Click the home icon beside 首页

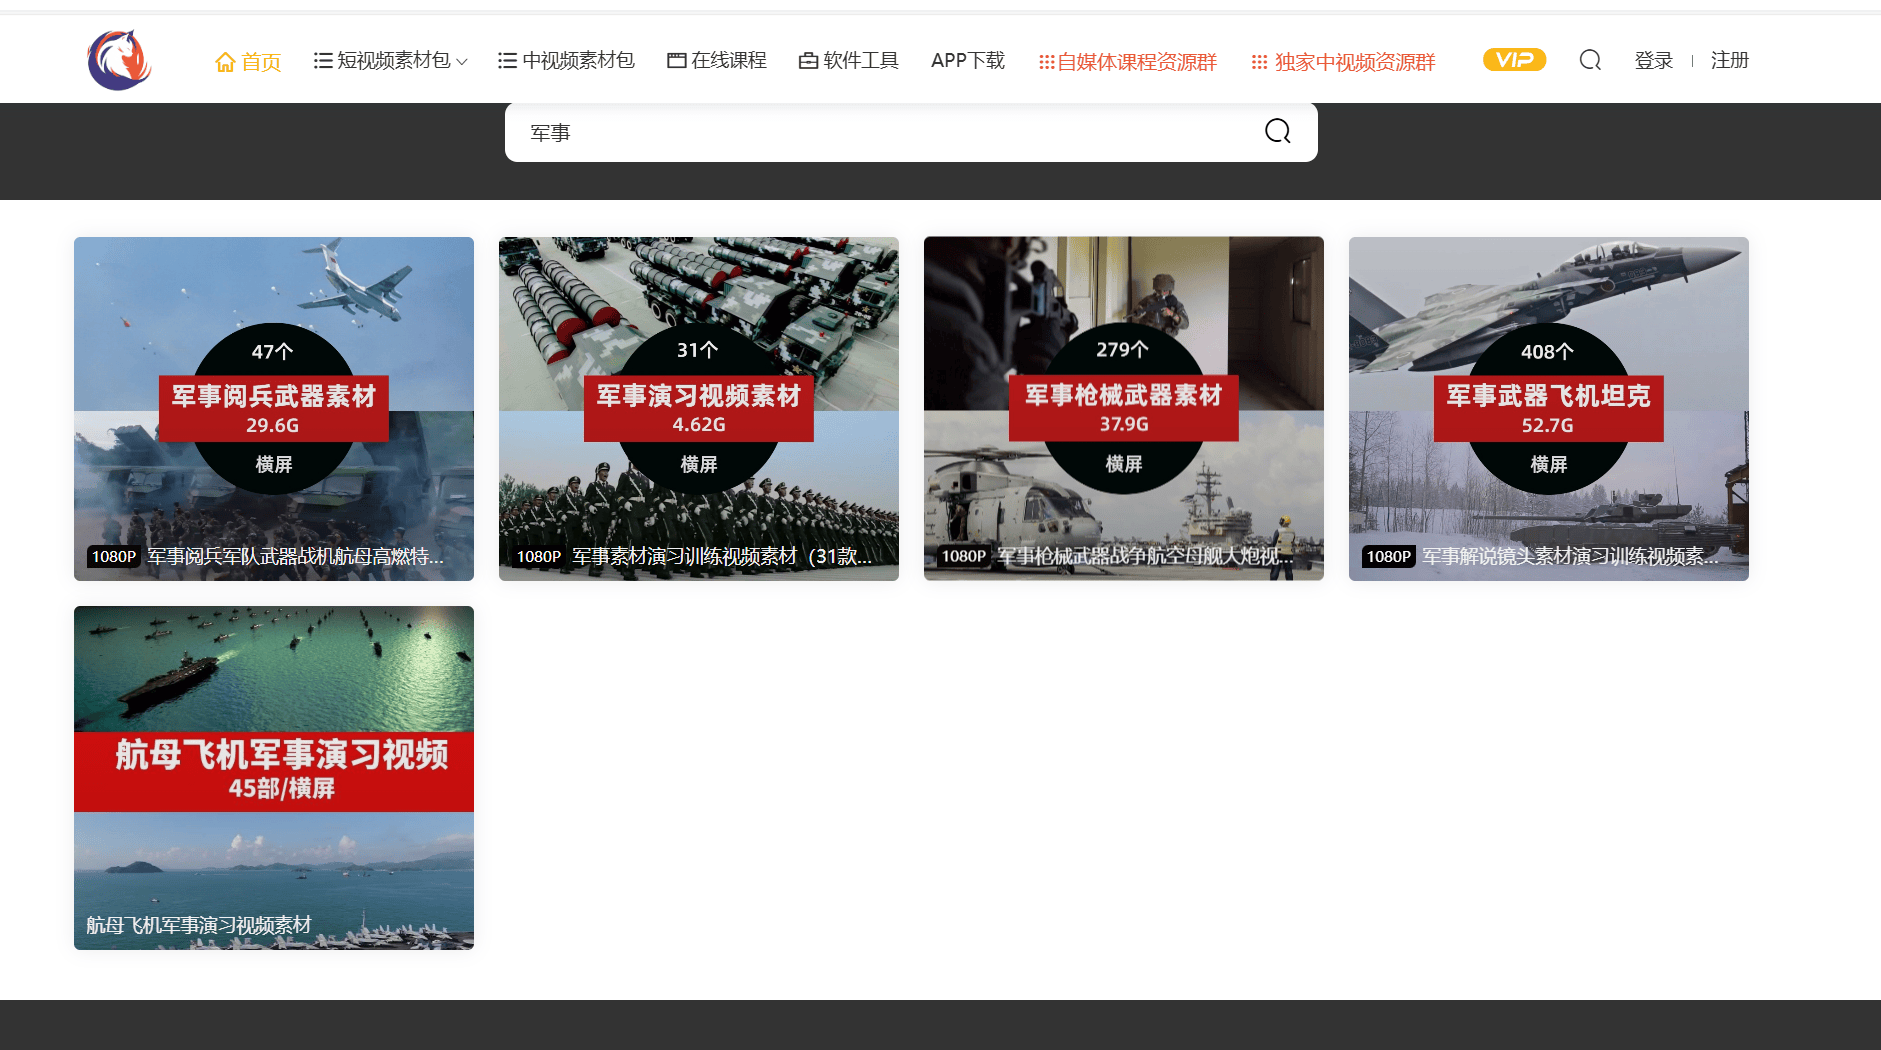tap(225, 62)
